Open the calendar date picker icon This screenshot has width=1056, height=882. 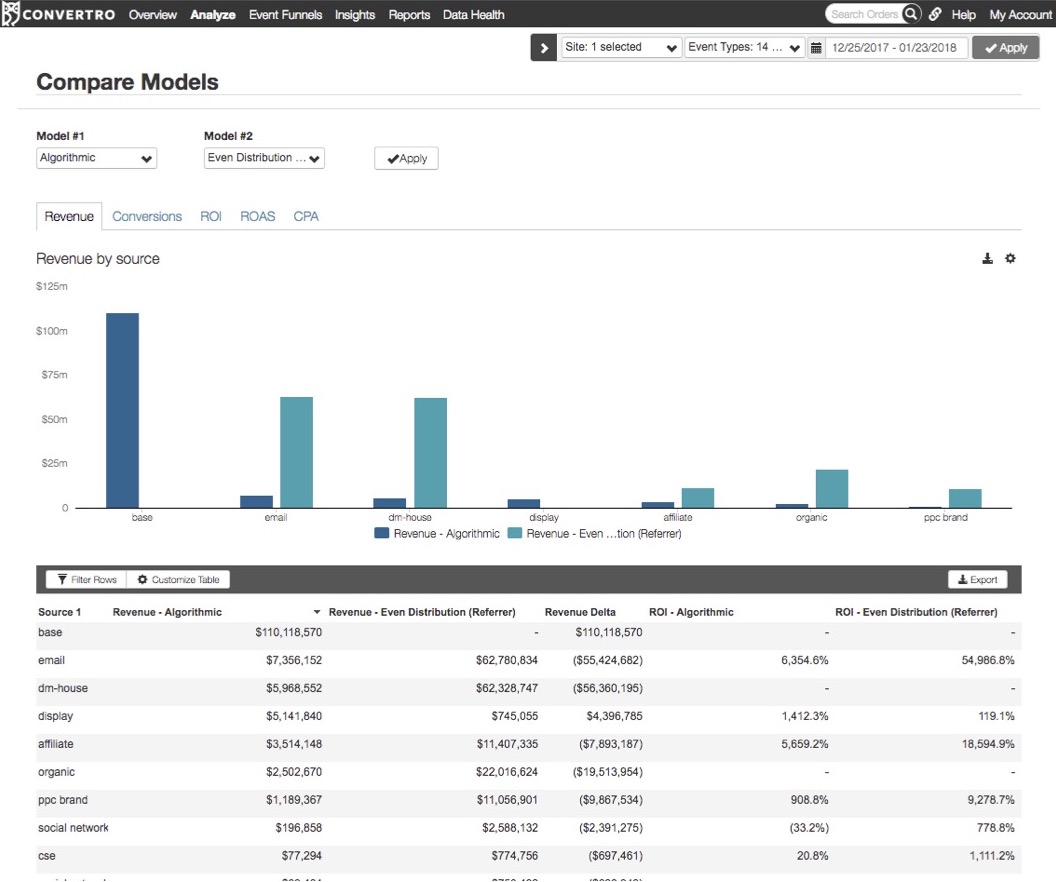[816, 48]
